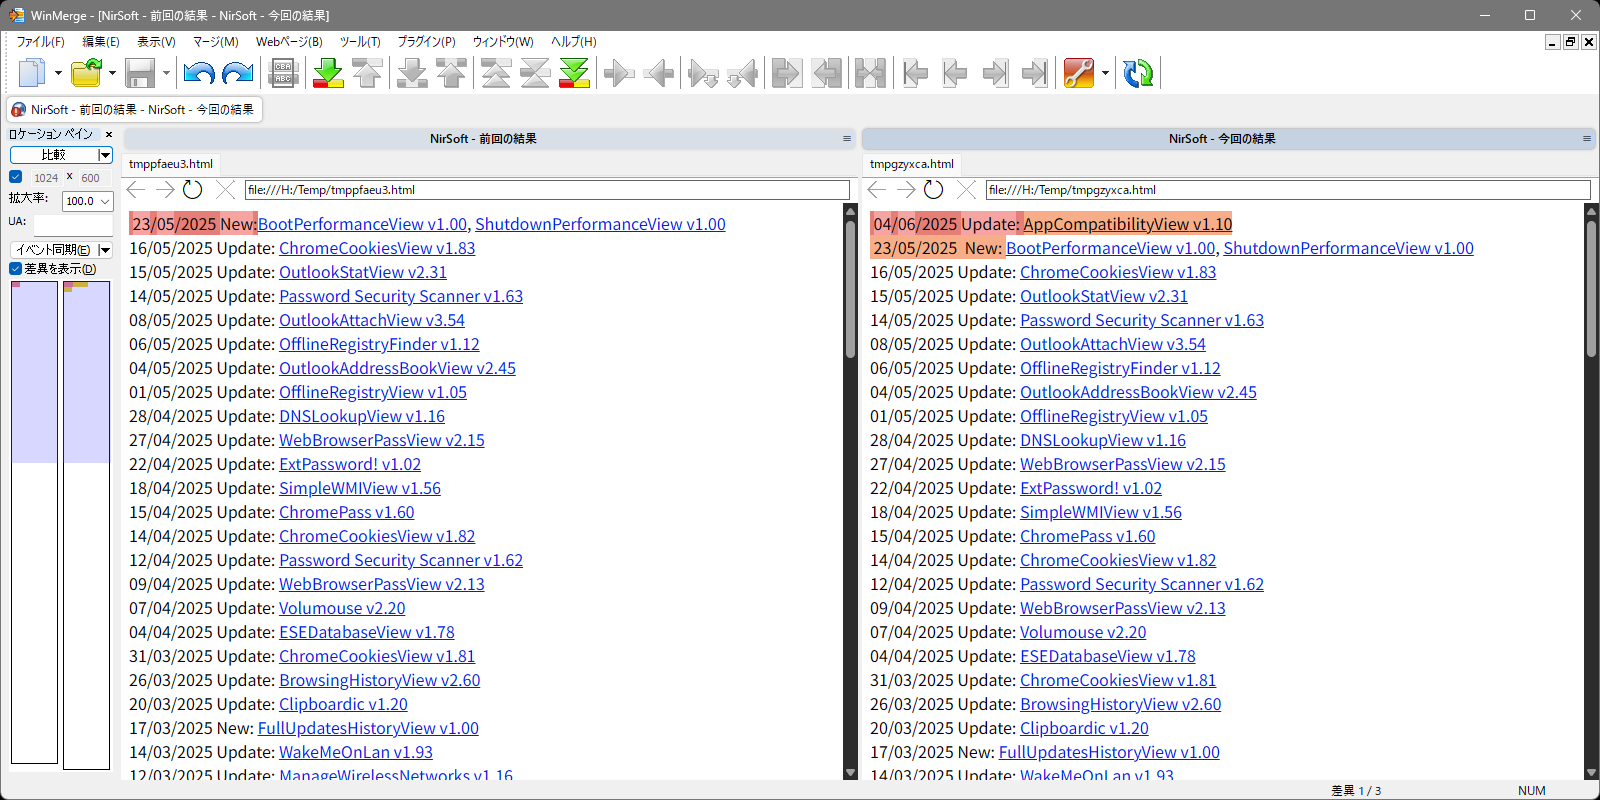
Task: Click the current difference hourglass icon
Action: pos(535,73)
